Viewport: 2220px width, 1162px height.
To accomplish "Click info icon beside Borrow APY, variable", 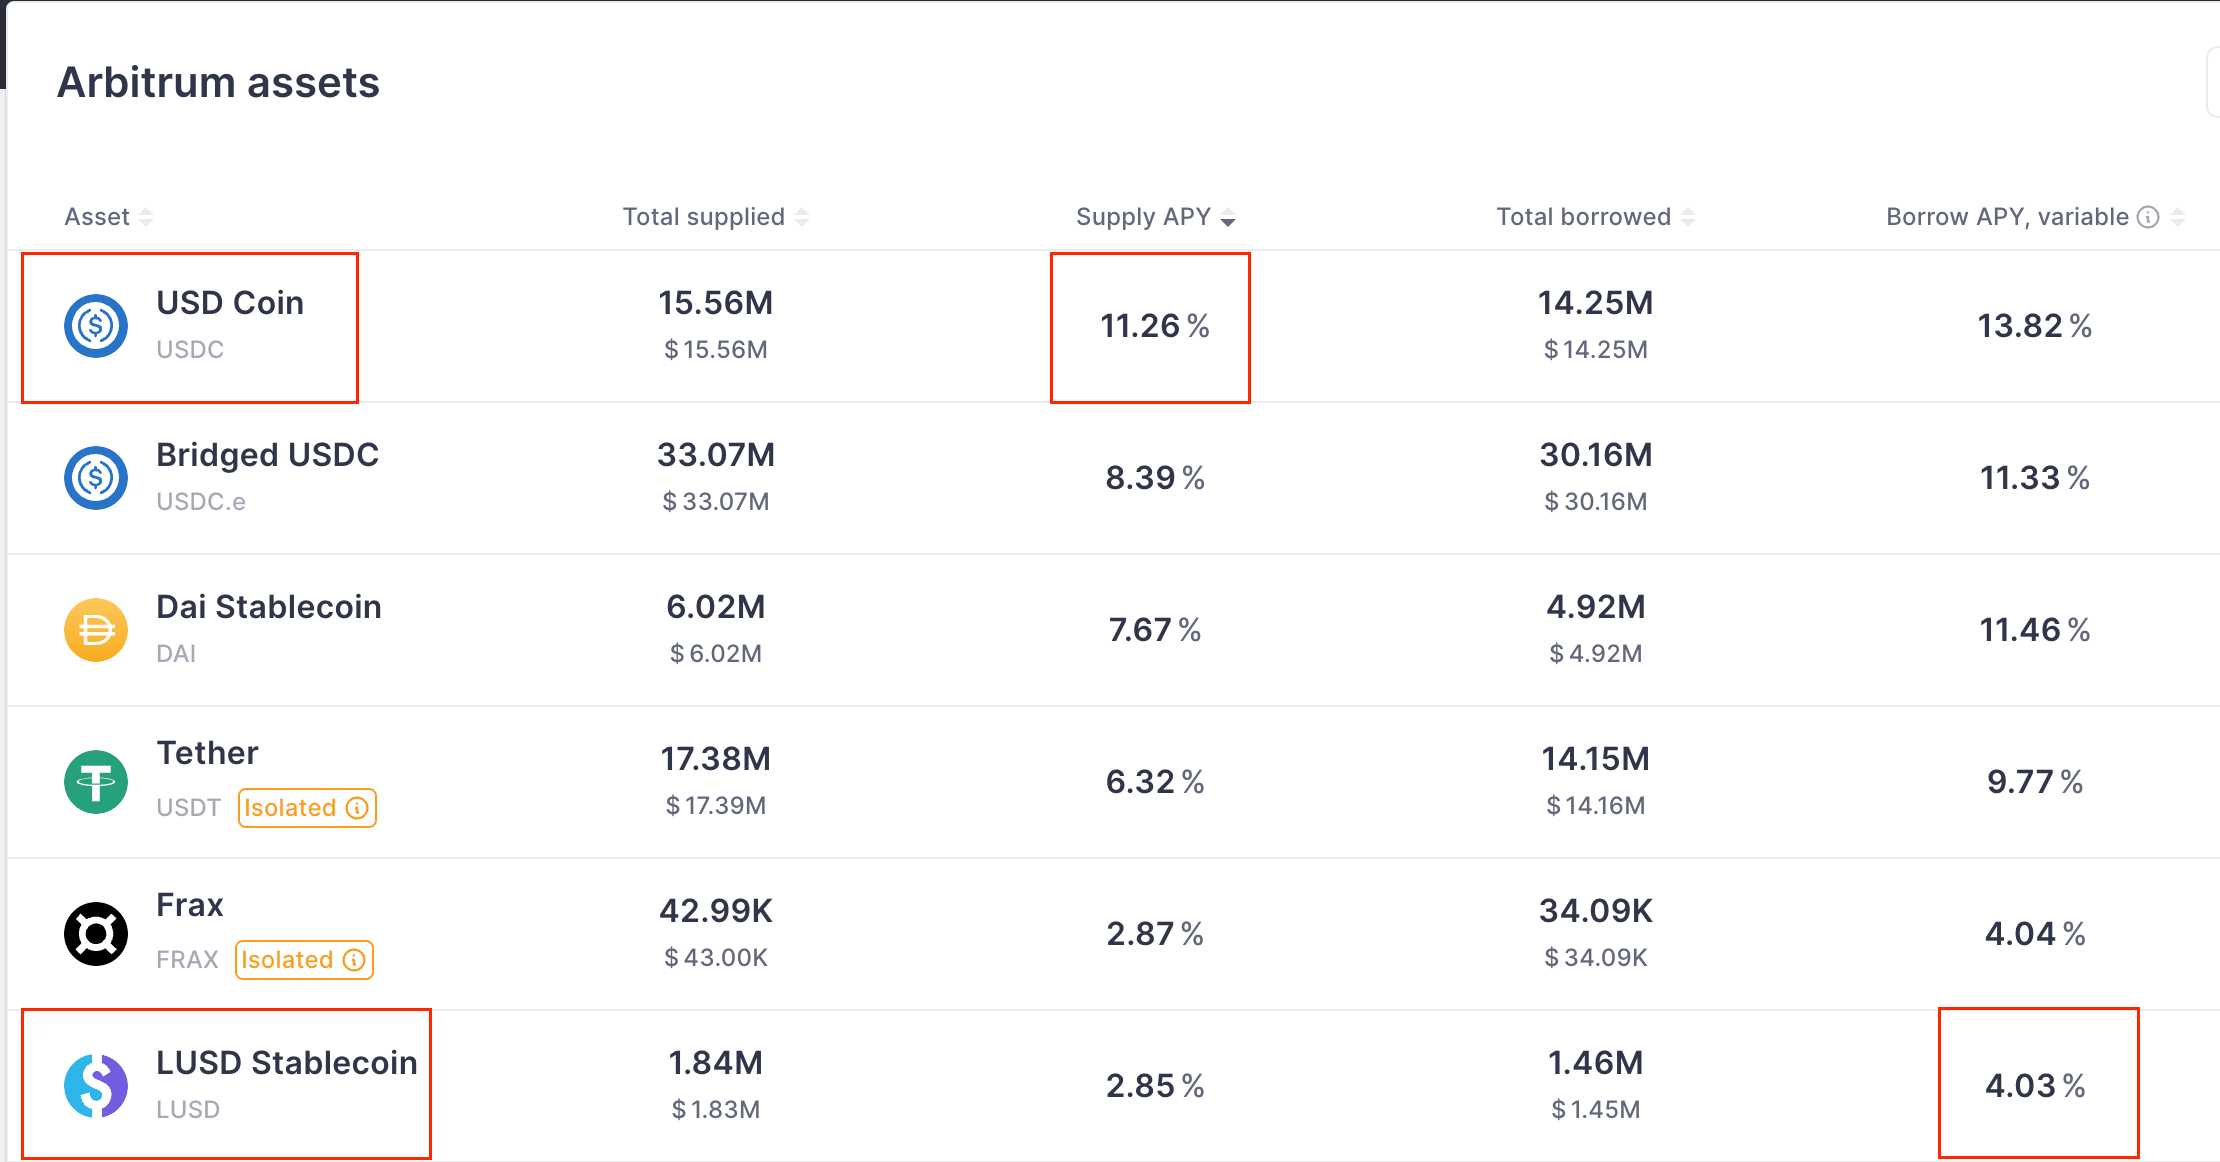I will 2148,217.
